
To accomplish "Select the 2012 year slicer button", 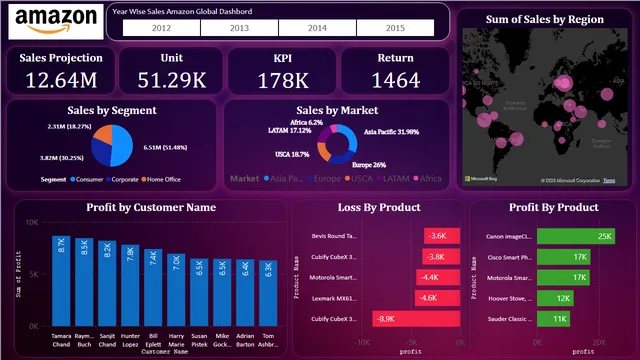I will (x=161, y=28).
